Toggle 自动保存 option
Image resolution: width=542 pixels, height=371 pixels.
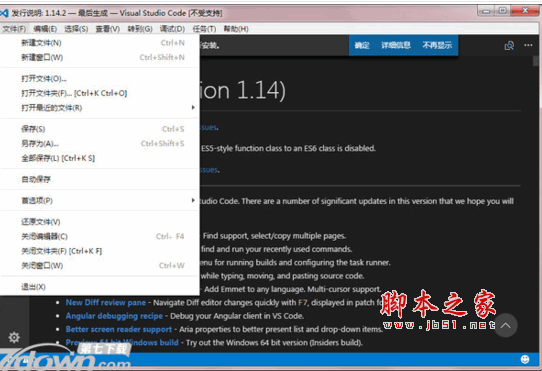coord(100,179)
